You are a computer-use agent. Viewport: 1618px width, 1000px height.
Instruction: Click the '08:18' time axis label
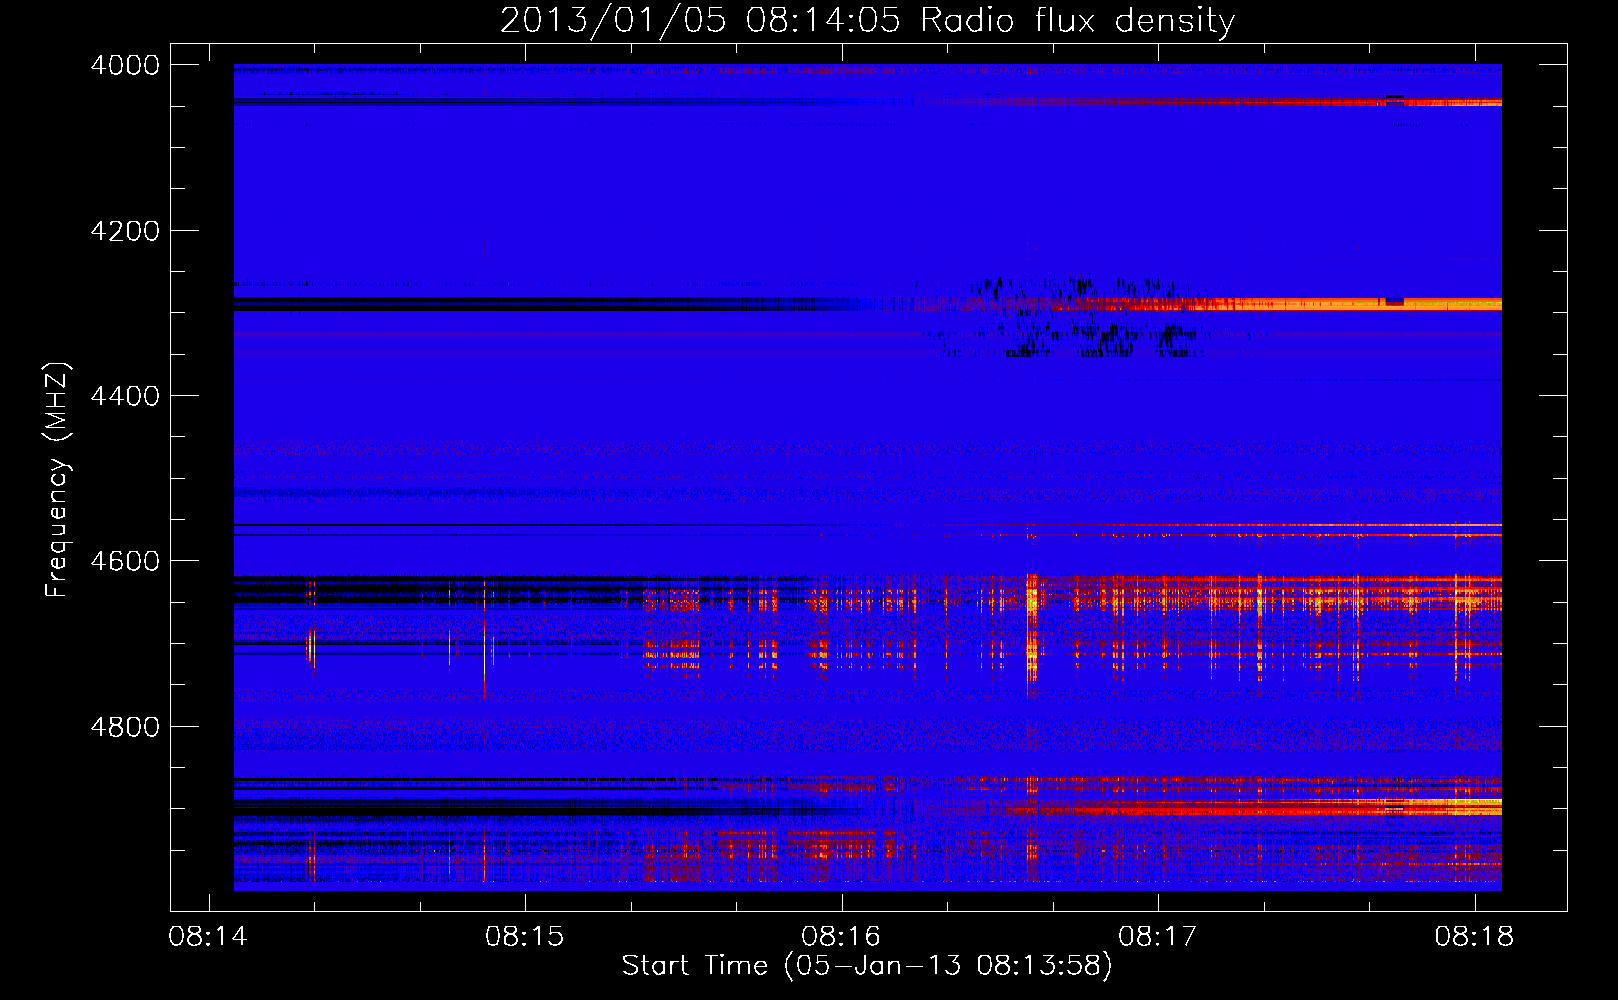tap(1474, 937)
